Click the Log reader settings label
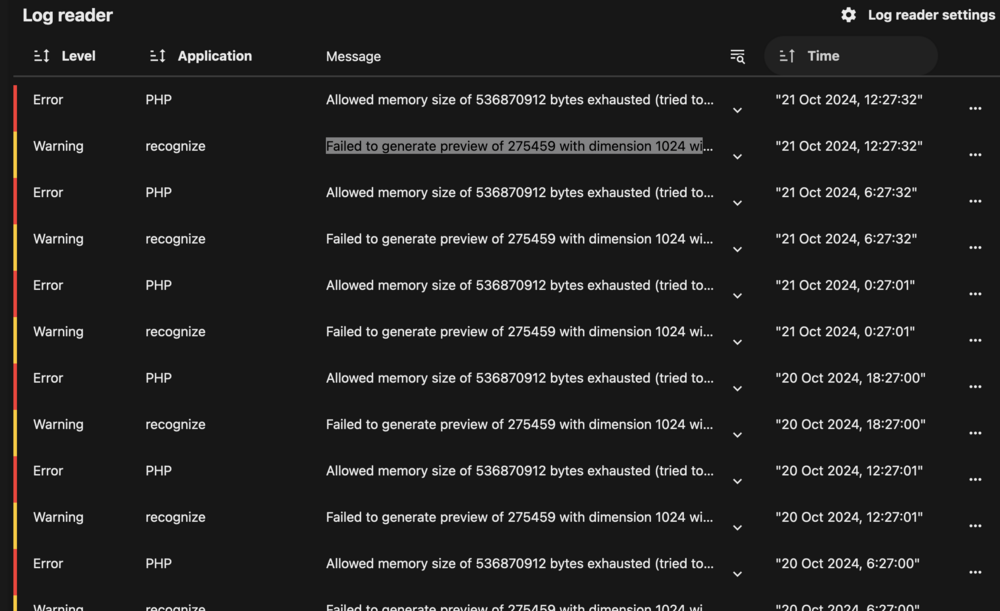Viewport: 1000px width, 611px height. (x=931, y=15)
